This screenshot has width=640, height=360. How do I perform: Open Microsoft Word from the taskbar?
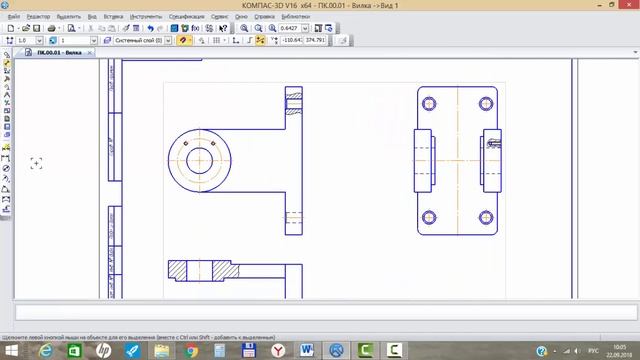pos(307,351)
